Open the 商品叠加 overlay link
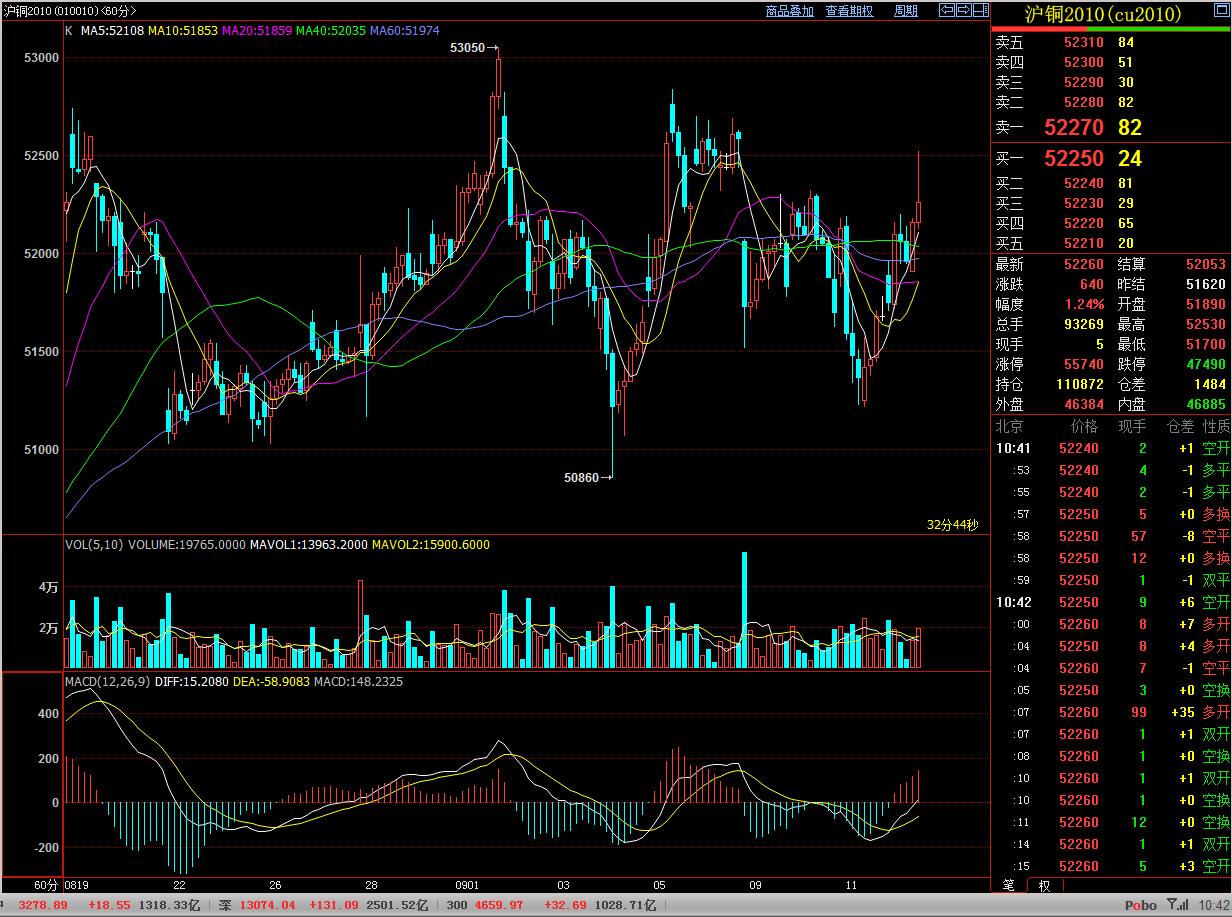Screen dimensions: 1232x917 click(790, 11)
